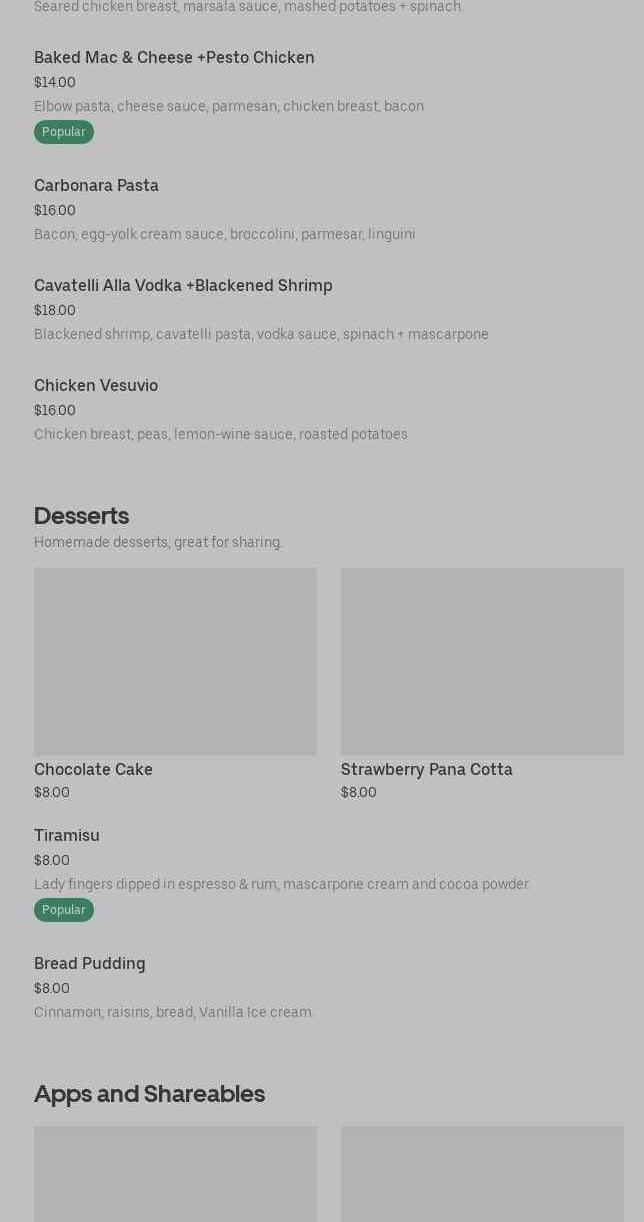Image resolution: width=644 pixels, height=1222 pixels.
Task: Click the Popular badge under Baked Mac & Cheese
Action: tap(64, 132)
